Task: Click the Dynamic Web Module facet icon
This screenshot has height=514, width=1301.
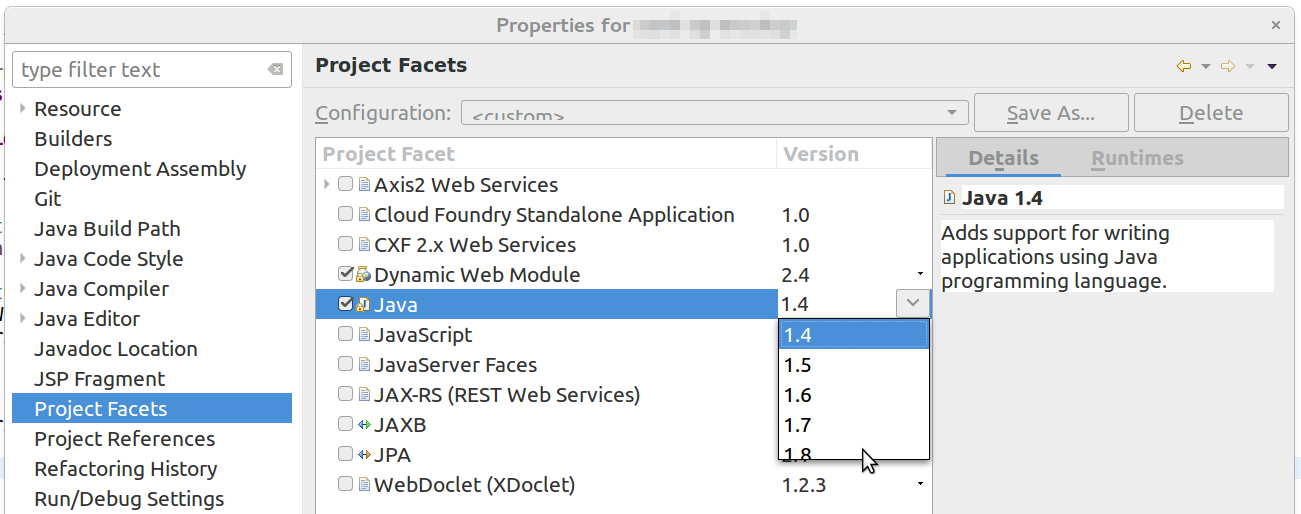Action: click(364, 275)
